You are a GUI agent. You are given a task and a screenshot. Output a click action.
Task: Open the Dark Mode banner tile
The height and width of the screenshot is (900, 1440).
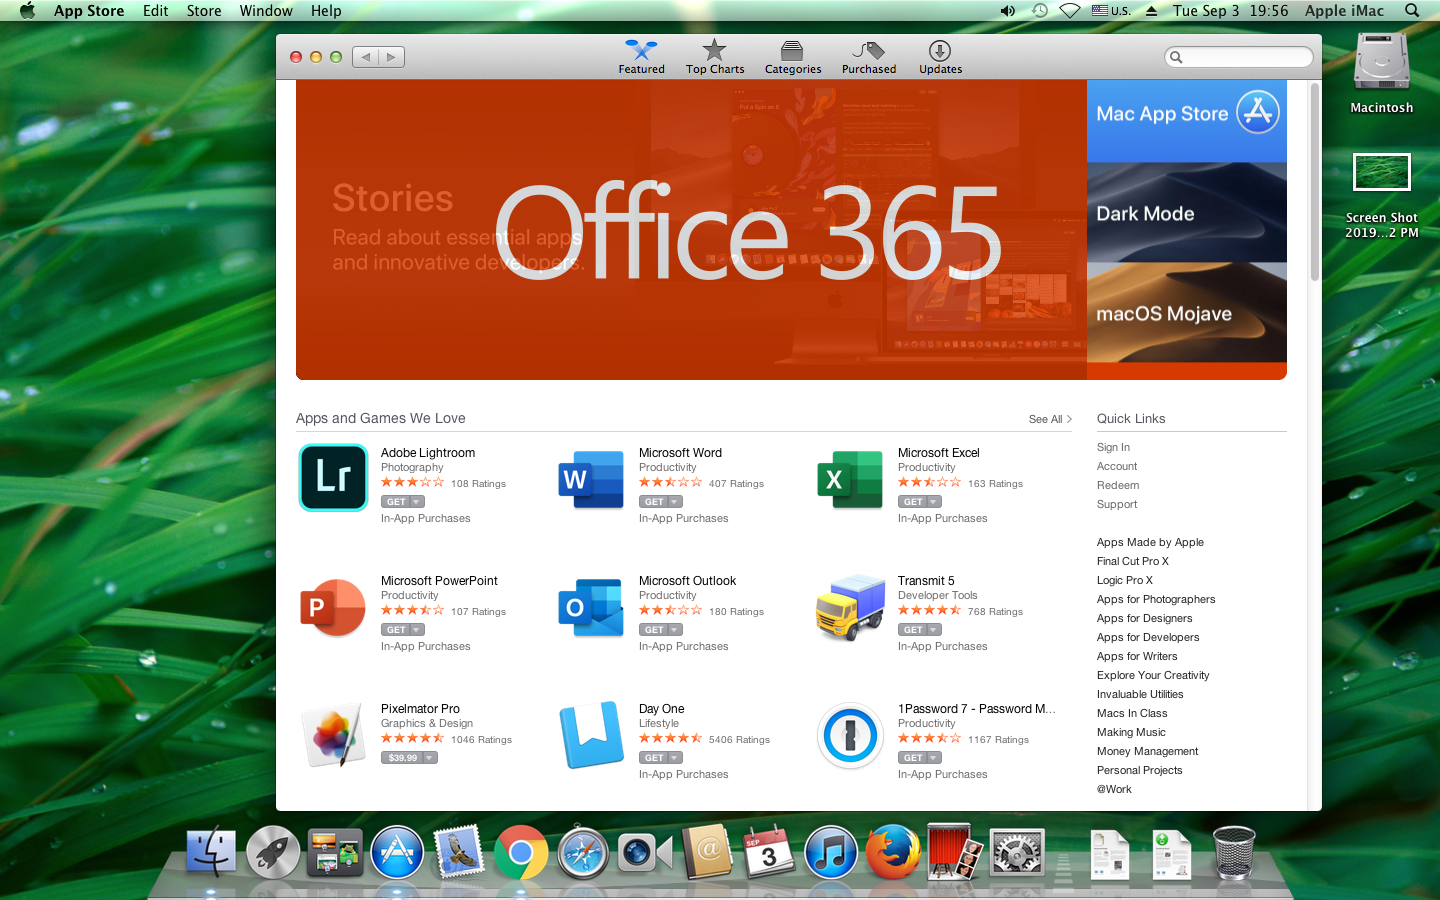point(1186,212)
